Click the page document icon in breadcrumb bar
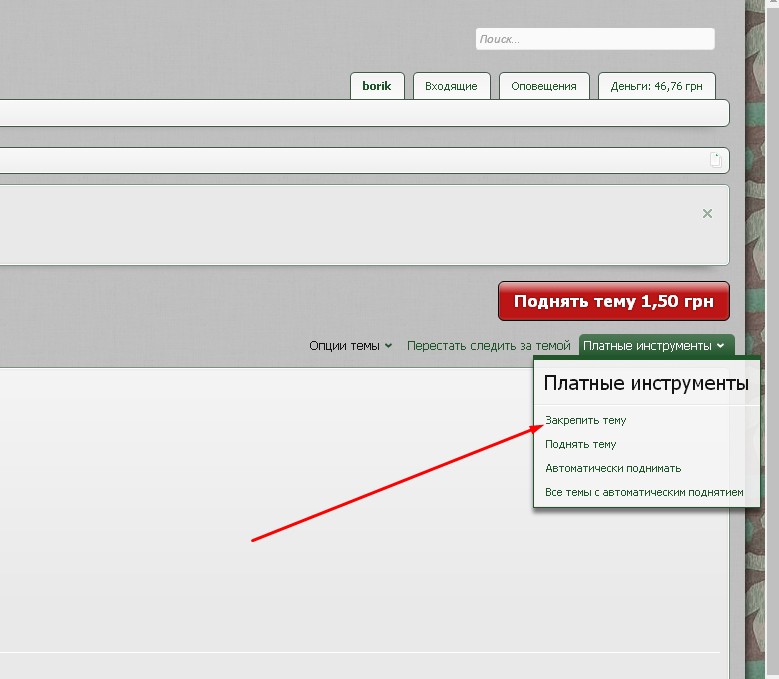Viewport: 779px width, 679px height. pos(715,160)
